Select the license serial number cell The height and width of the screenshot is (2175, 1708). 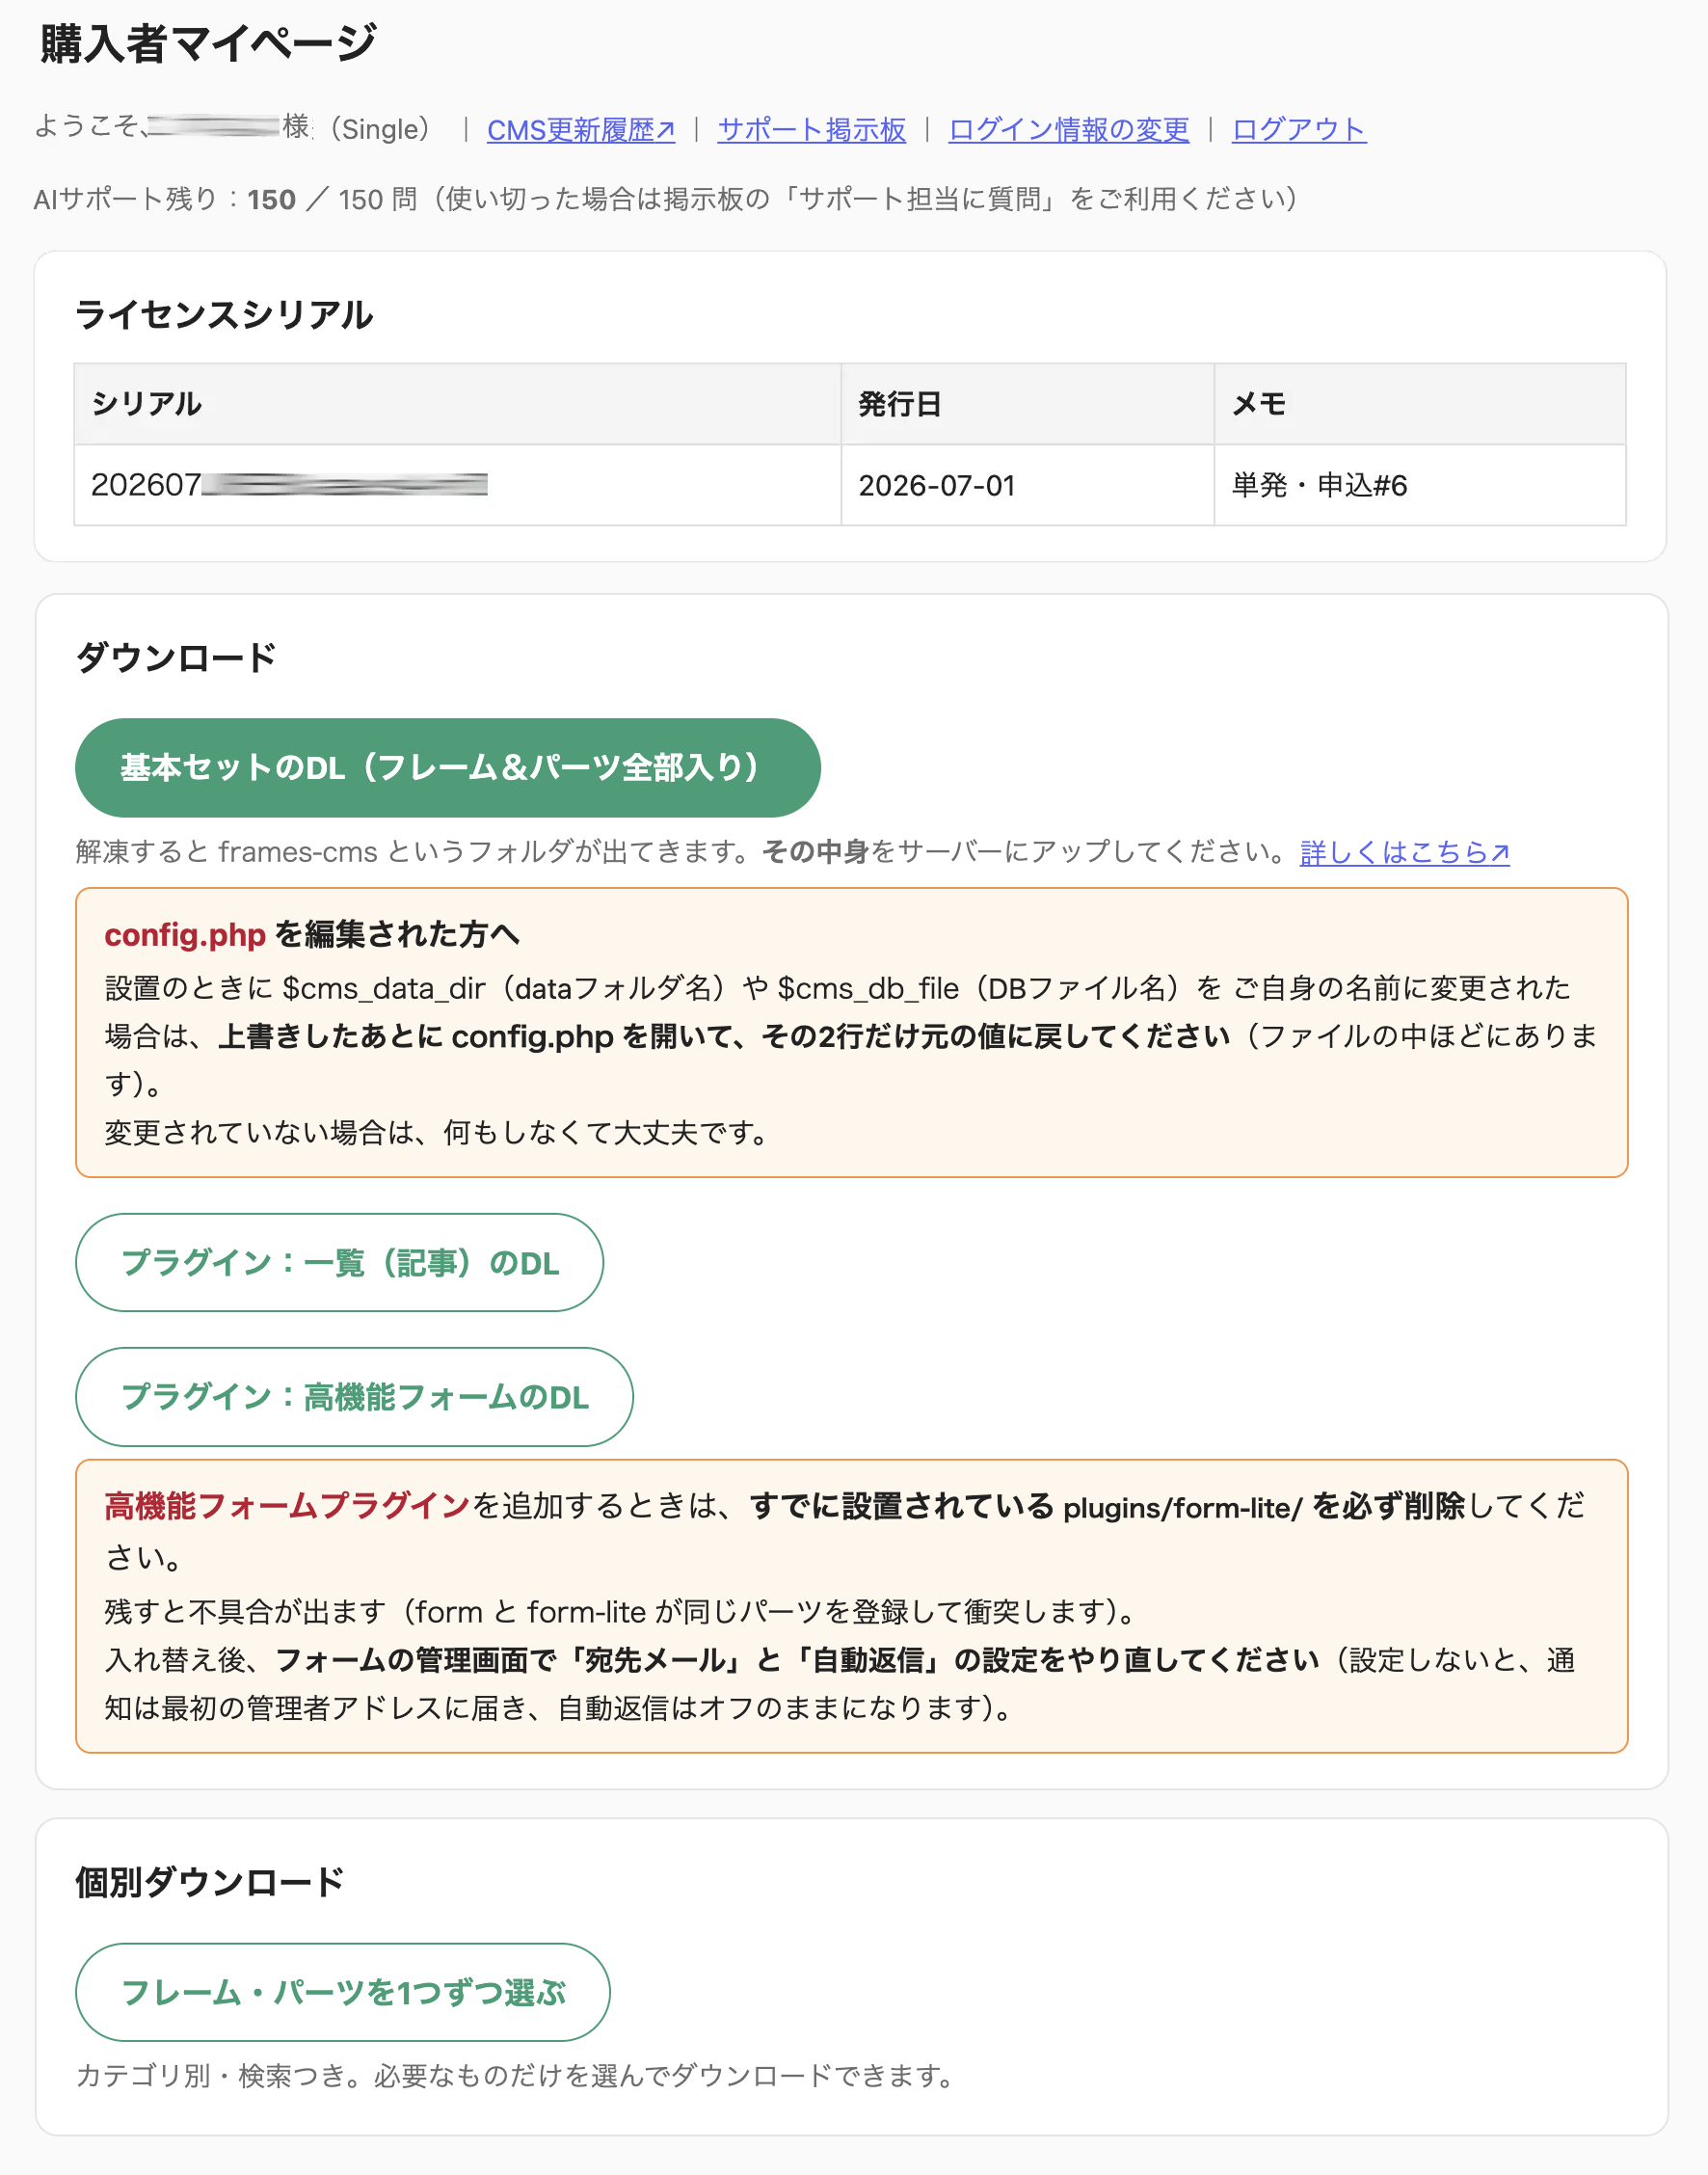click(457, 485)
